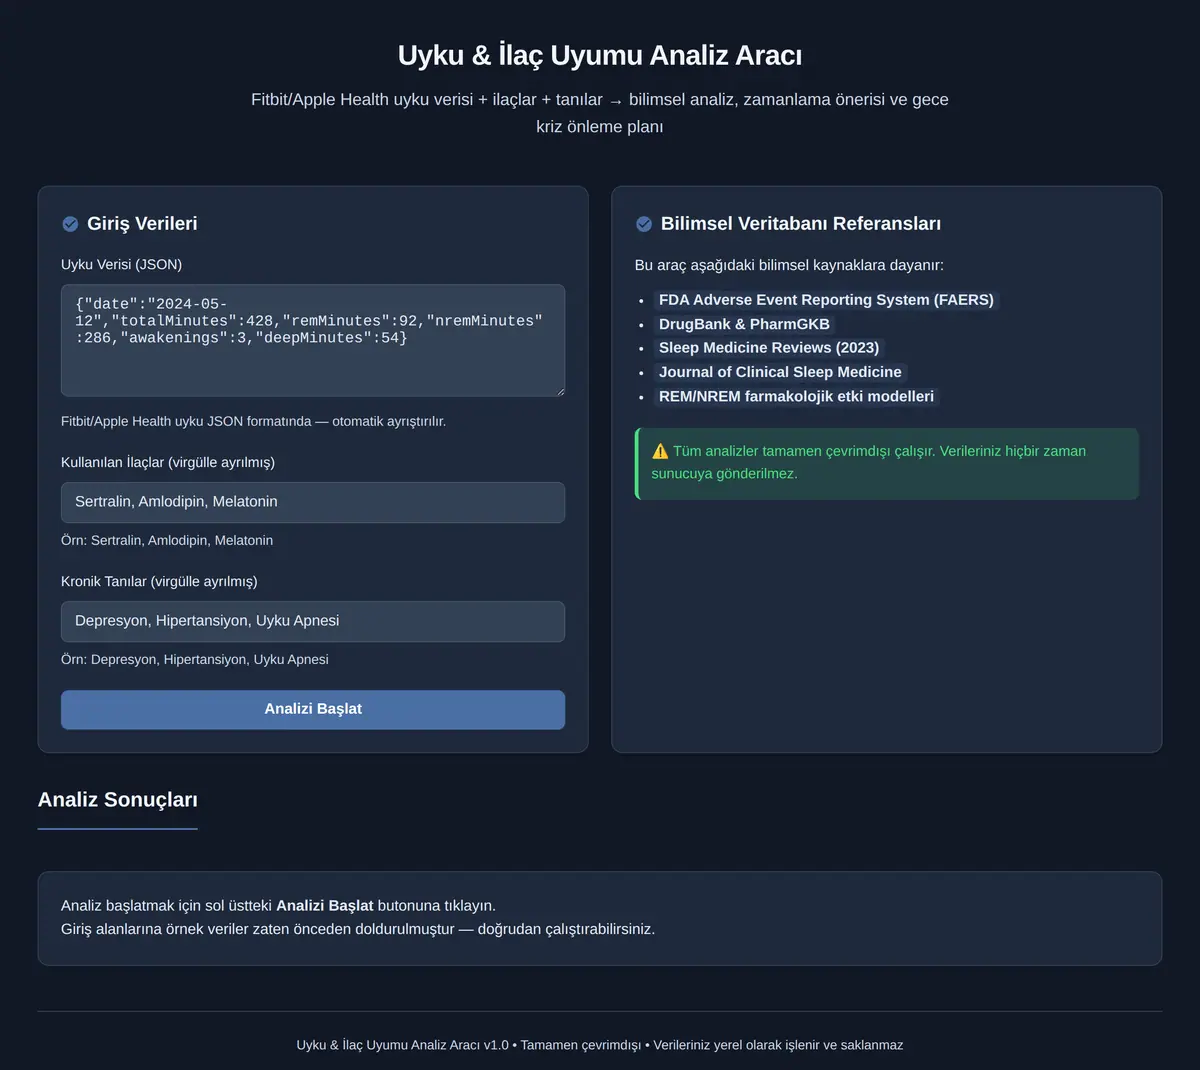Click 'Kronik Tanılar (virgülle ayrılmış)' label
This screenshot has width=1200, height=1070.
pyautogui.click(x=159, y=582)
